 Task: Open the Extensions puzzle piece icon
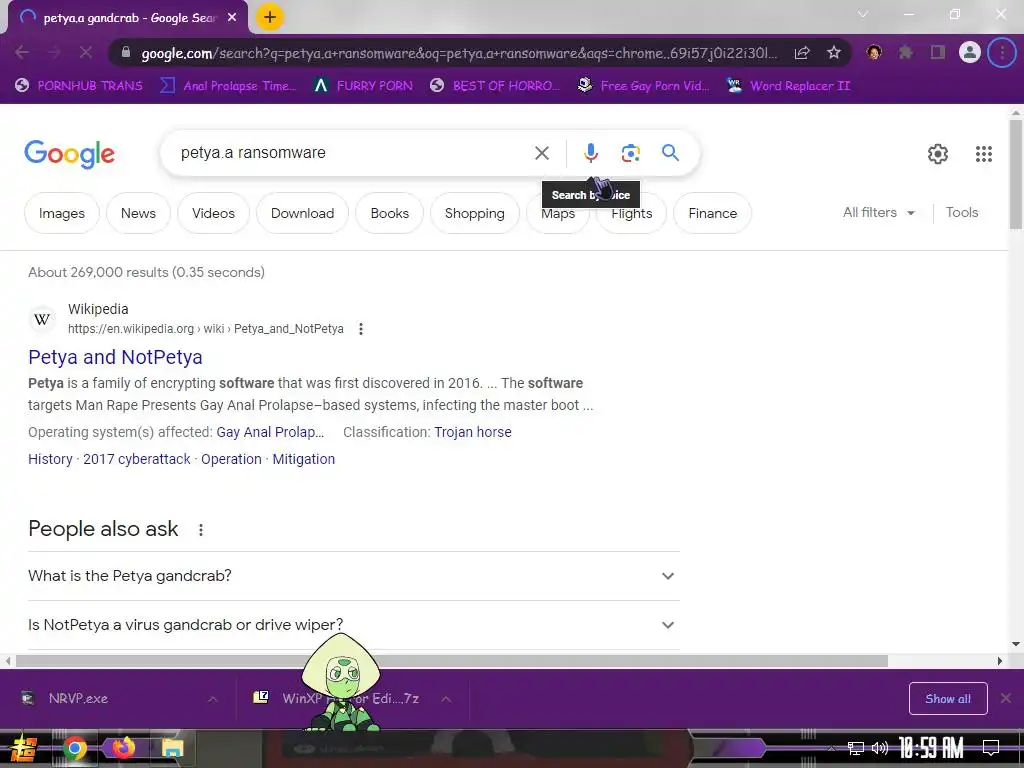tap(905, 52)
